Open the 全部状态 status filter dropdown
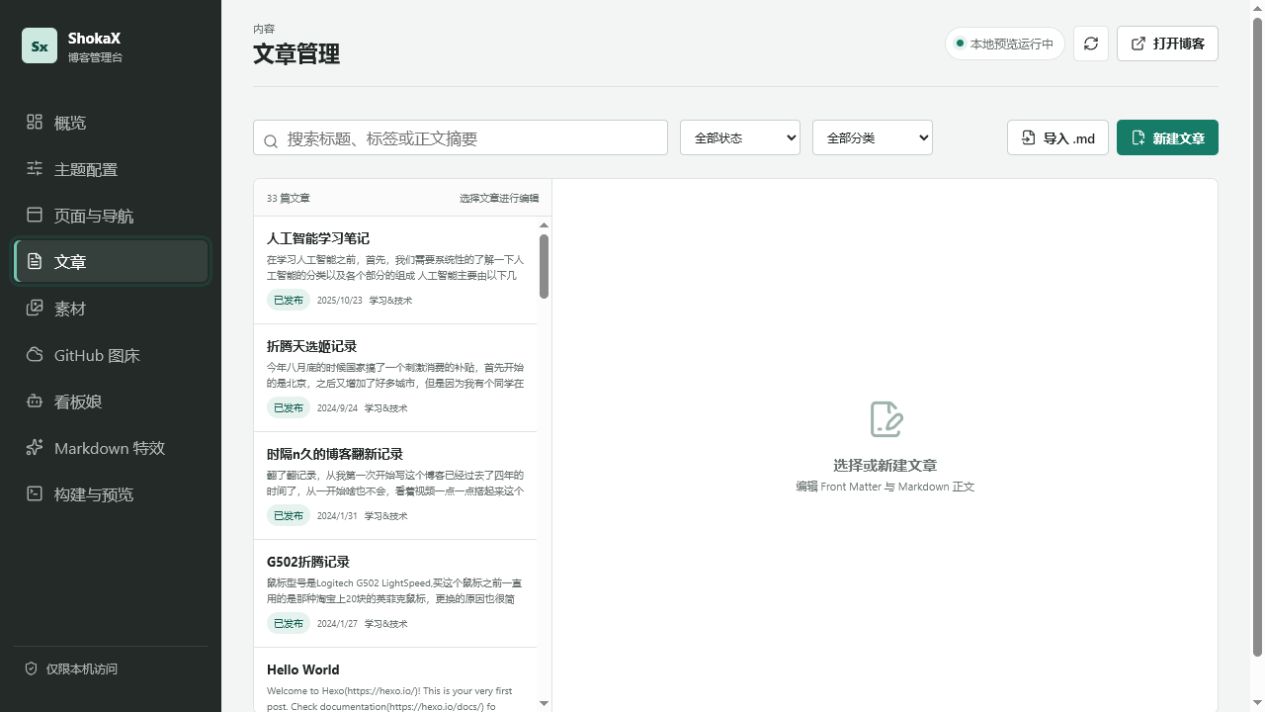The width and height of the screenshot is (1265, 712). (x=740, y=138)
